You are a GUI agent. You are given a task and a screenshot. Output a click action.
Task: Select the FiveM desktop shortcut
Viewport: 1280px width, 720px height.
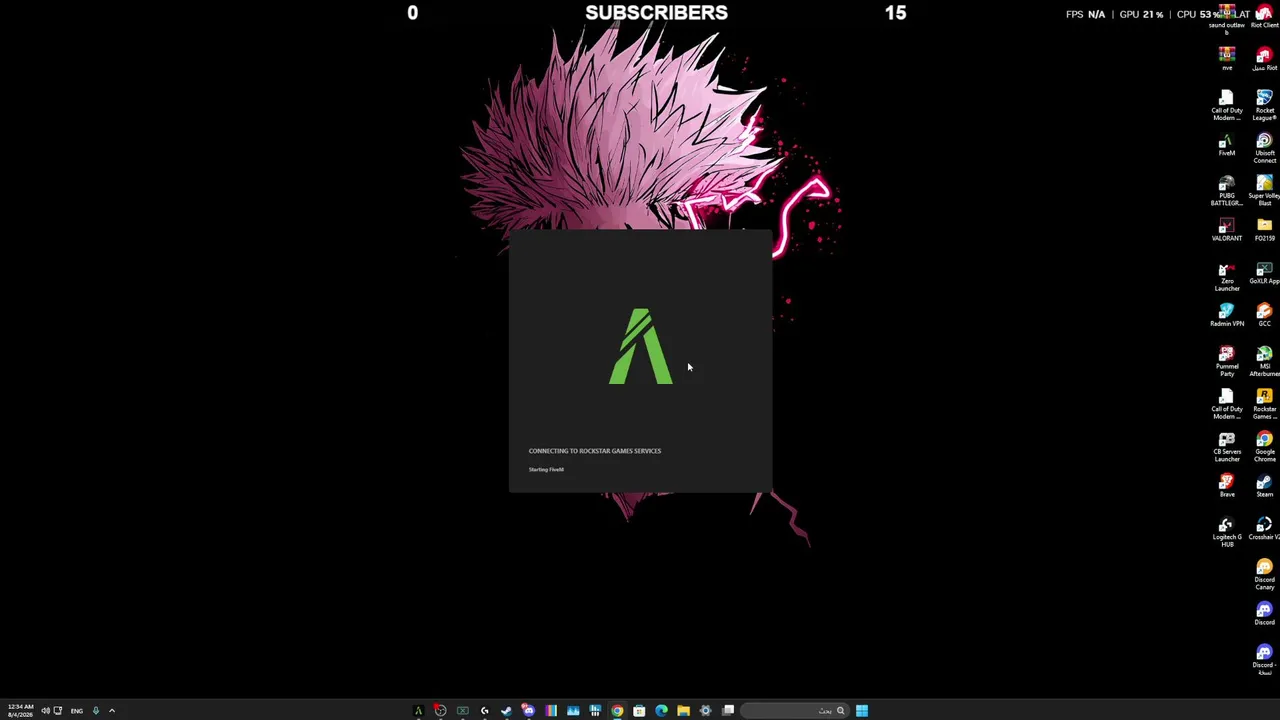coord(1227,146)
